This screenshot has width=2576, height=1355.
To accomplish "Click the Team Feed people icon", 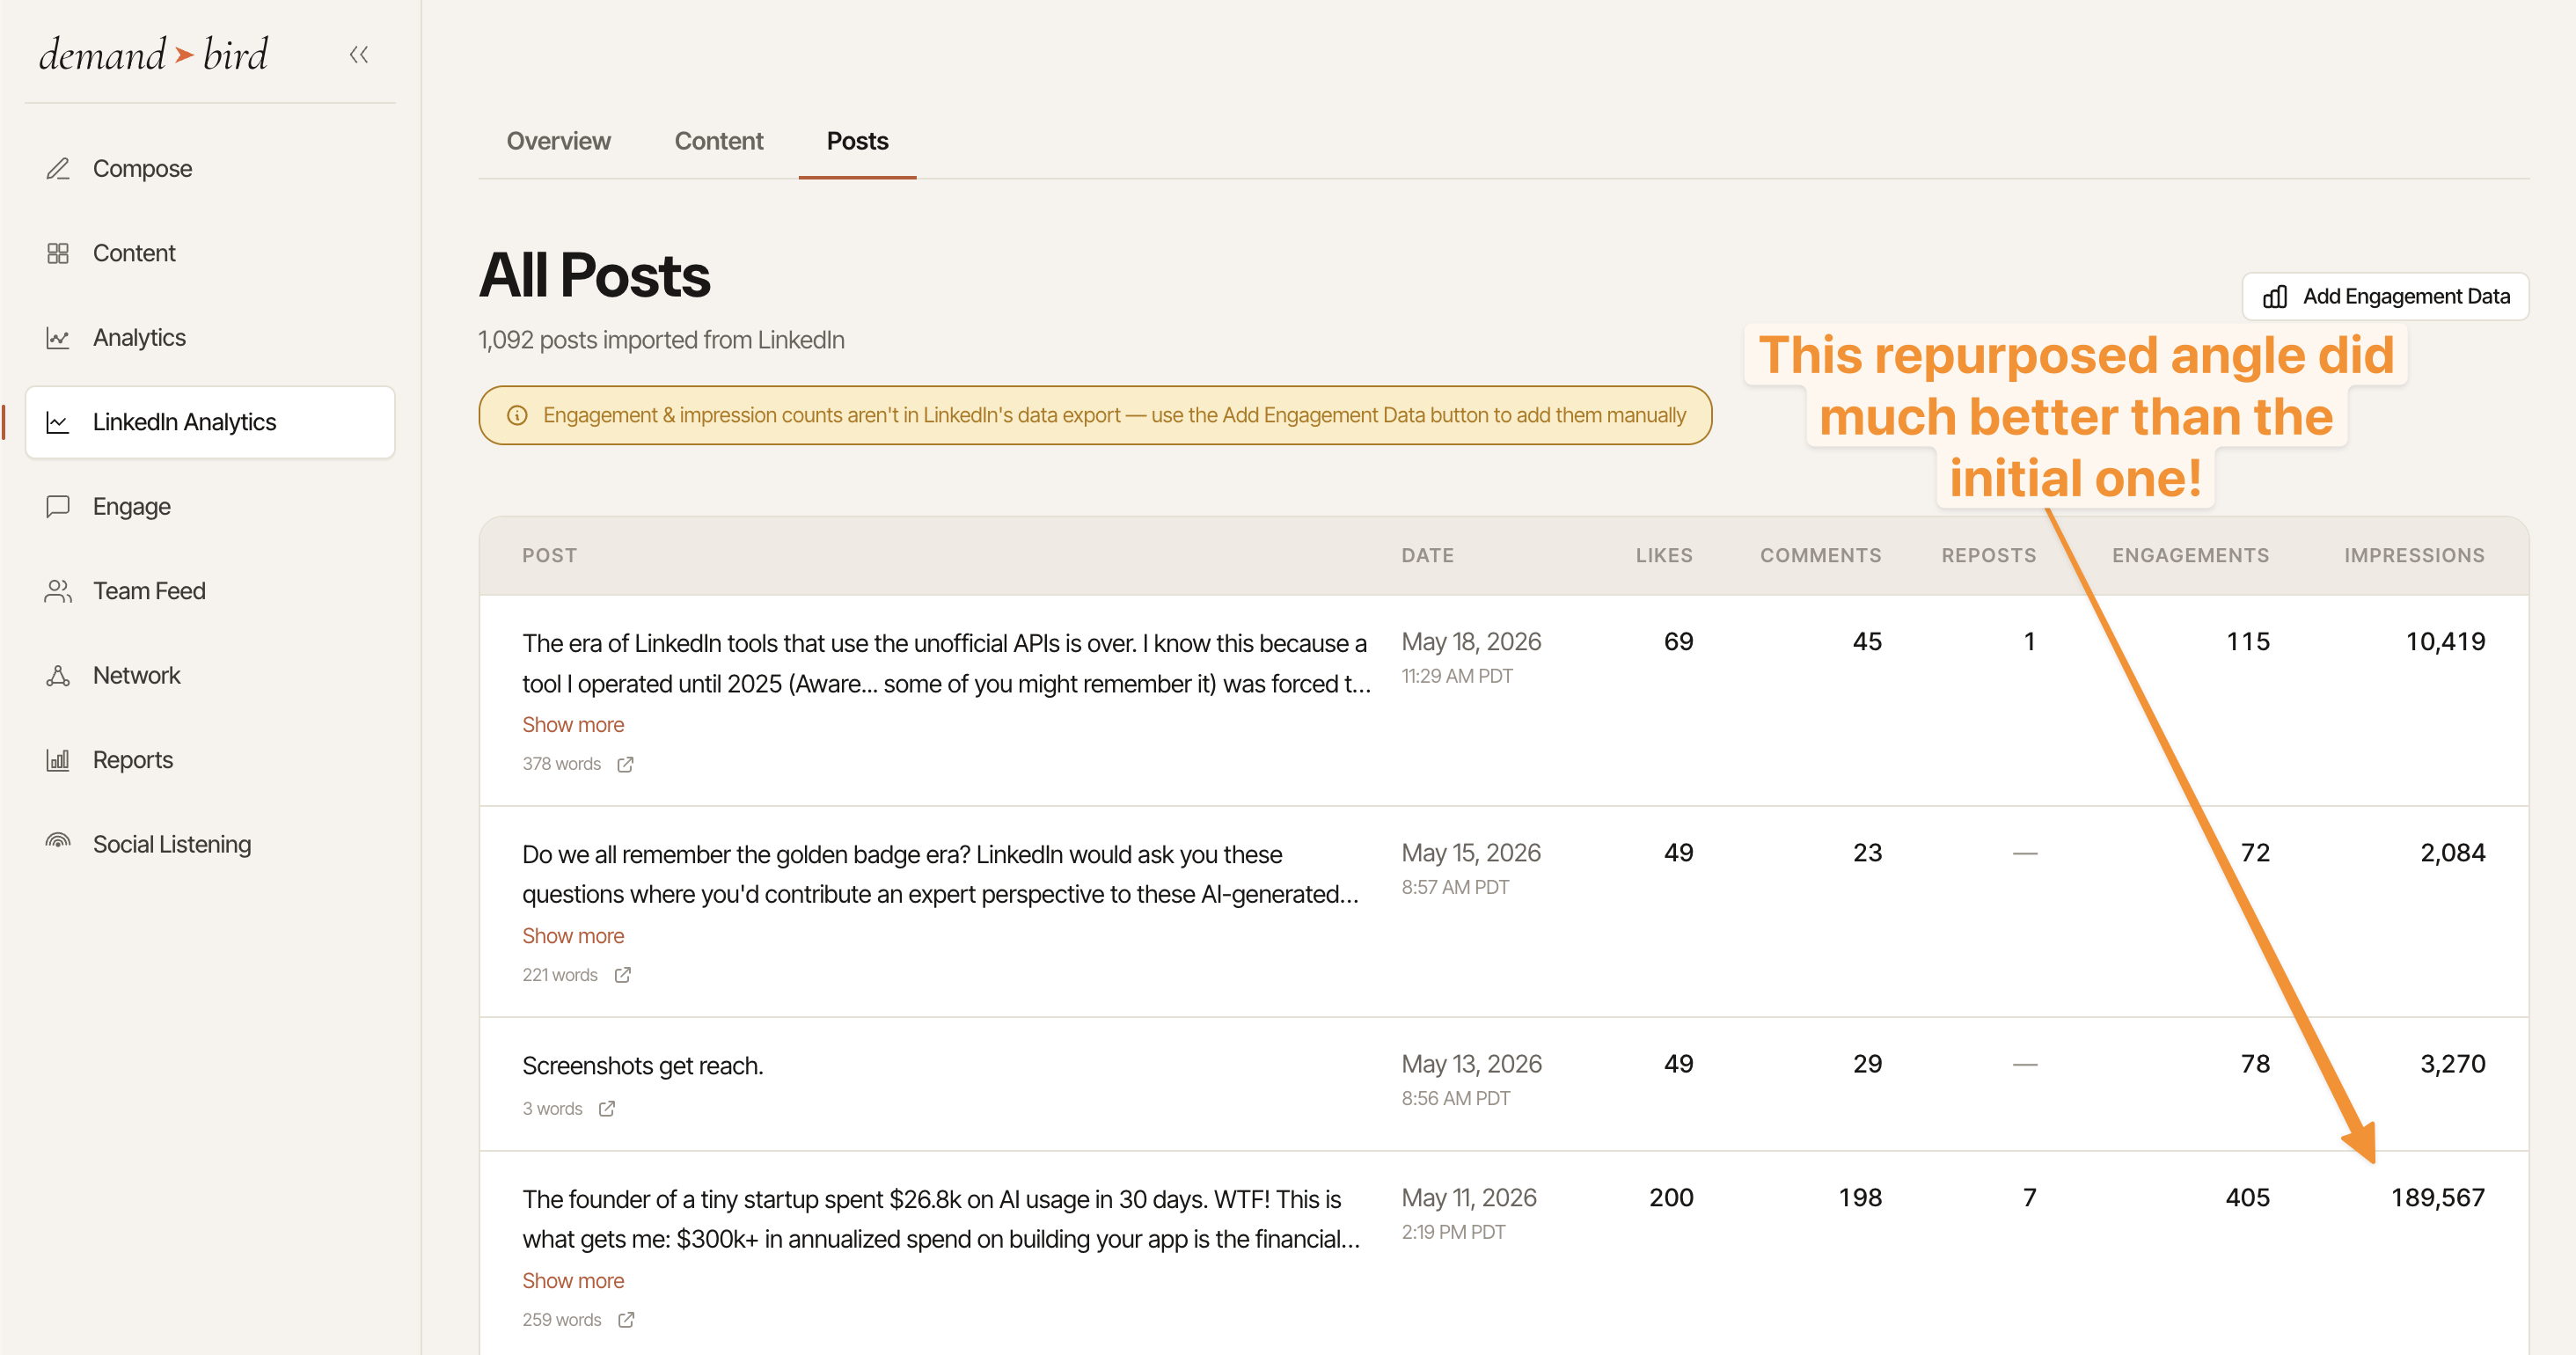I will click(x=58, y=591).
